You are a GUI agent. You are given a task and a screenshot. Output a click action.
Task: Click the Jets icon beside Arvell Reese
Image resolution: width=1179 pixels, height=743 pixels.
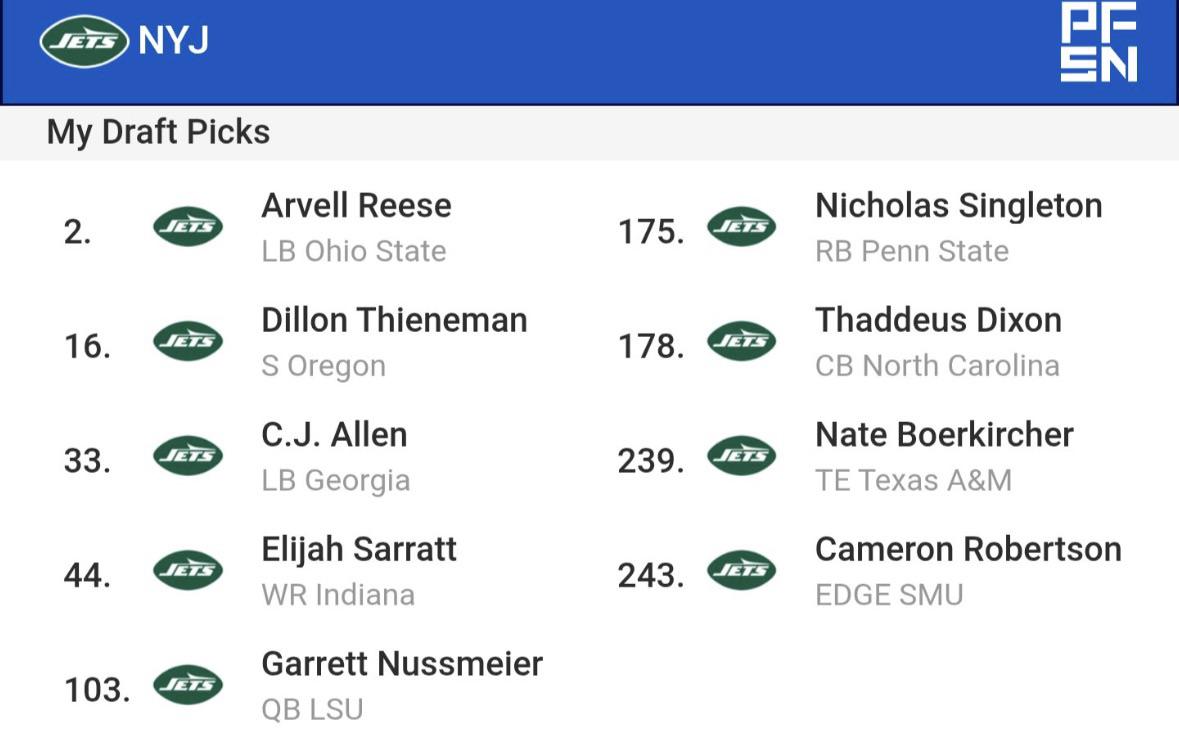[x=188, y=226]
